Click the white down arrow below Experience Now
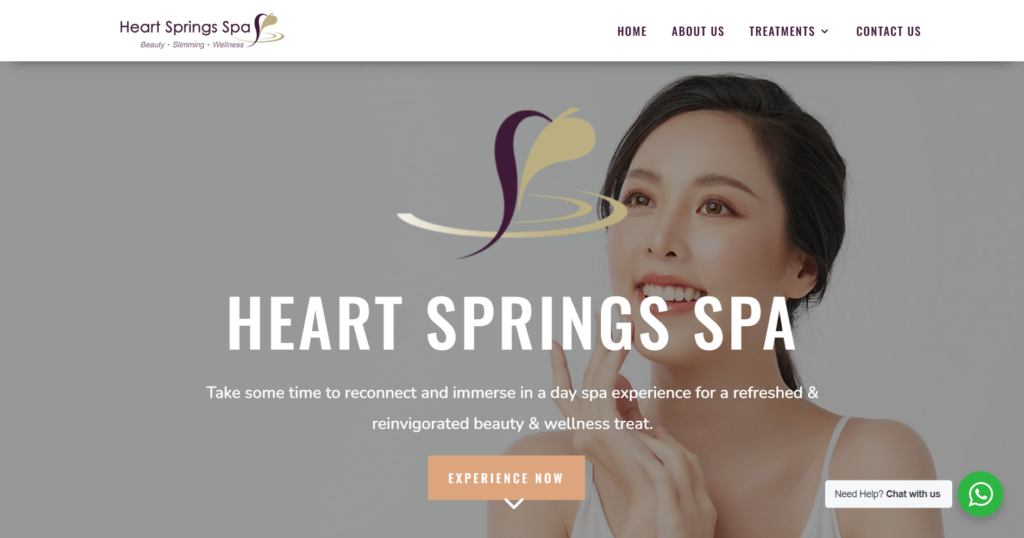Image resolution: width=1024 pixels, height=538 pixels. (514, 504)
